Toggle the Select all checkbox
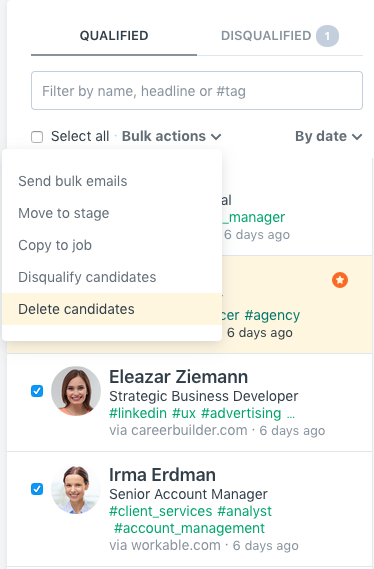The height and width of the screenshot is (569, 374). pos(37,137)
